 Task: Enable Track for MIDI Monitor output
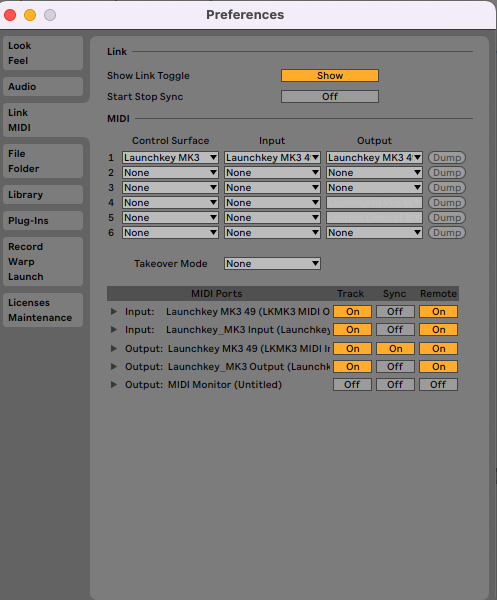coord(352,385)
